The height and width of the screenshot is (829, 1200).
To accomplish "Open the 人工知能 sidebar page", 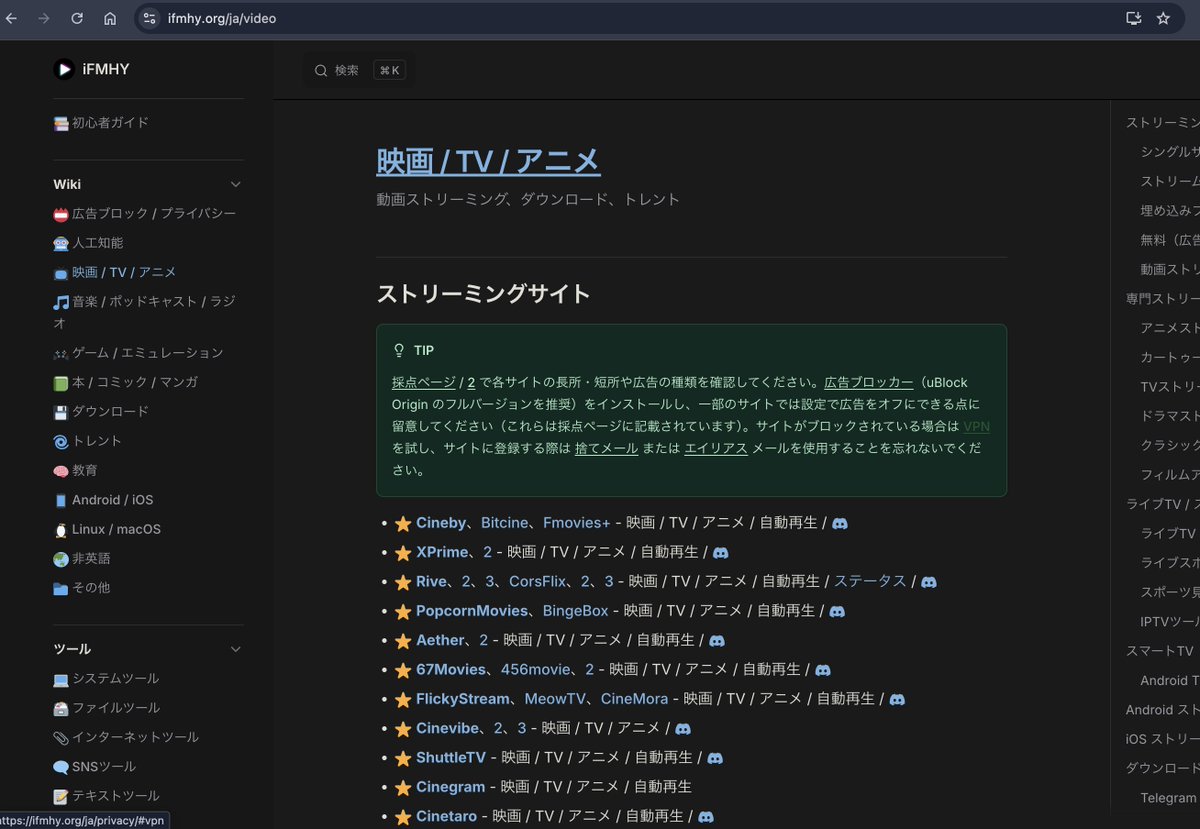I will tap(88, 243).
